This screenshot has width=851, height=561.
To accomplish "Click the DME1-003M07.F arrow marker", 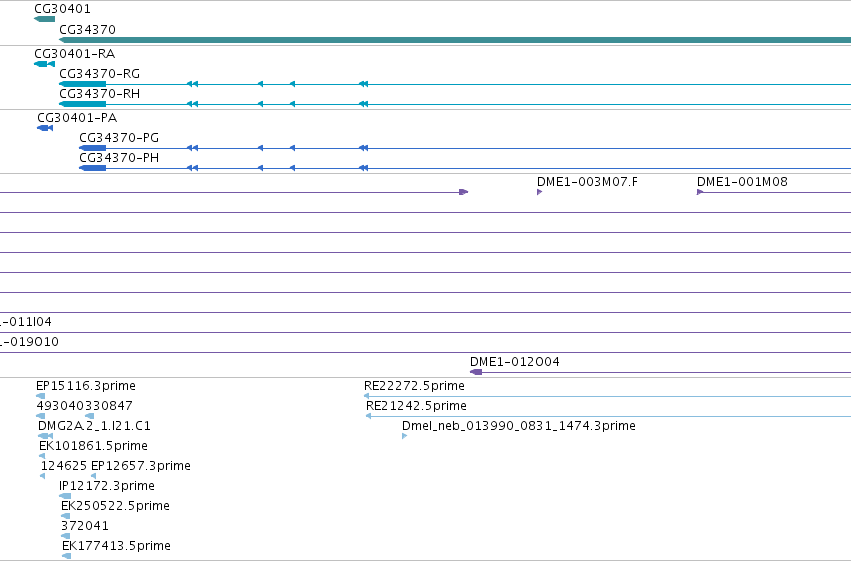I will [539, 192].
